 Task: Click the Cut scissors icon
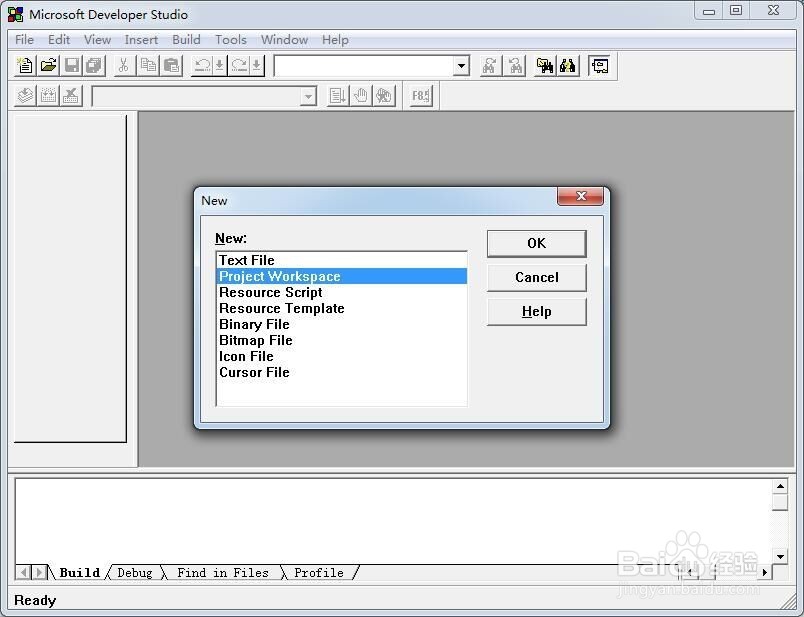click(124, 66)
